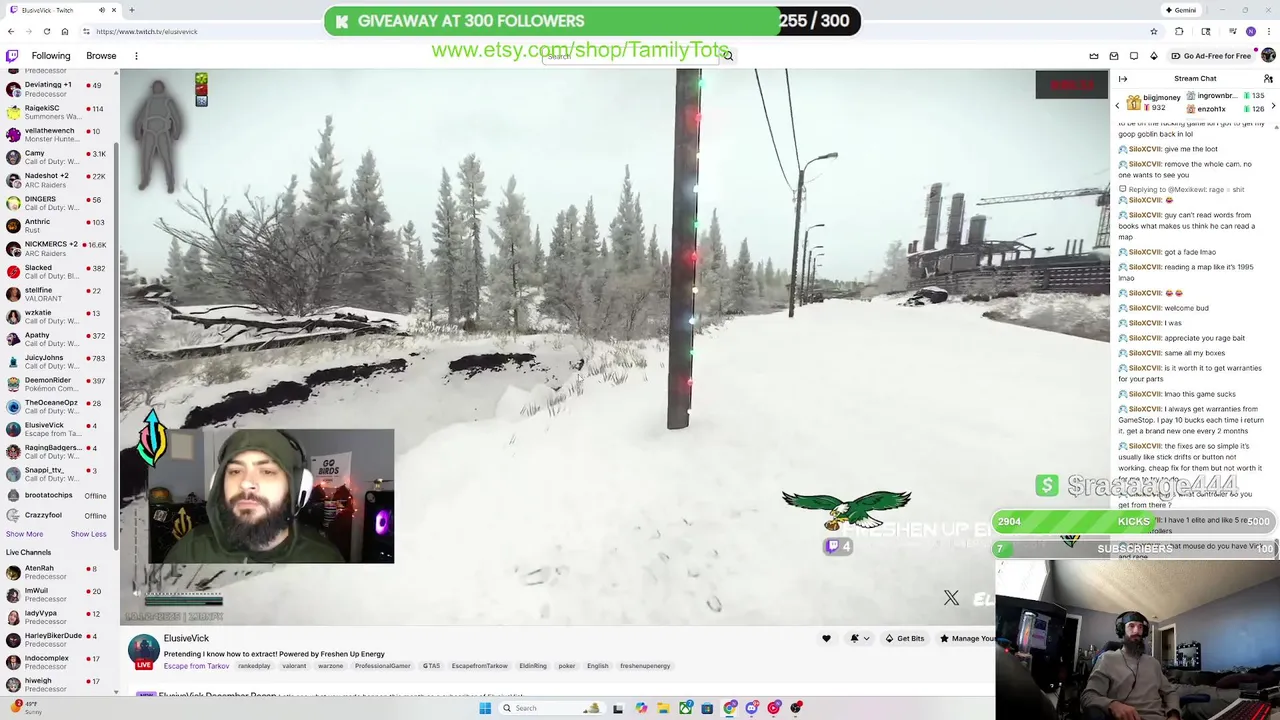Click Go Ad-Free for Free button
The width and height of the screenshot is (1280, 720).
click(x=1211, y=56)
